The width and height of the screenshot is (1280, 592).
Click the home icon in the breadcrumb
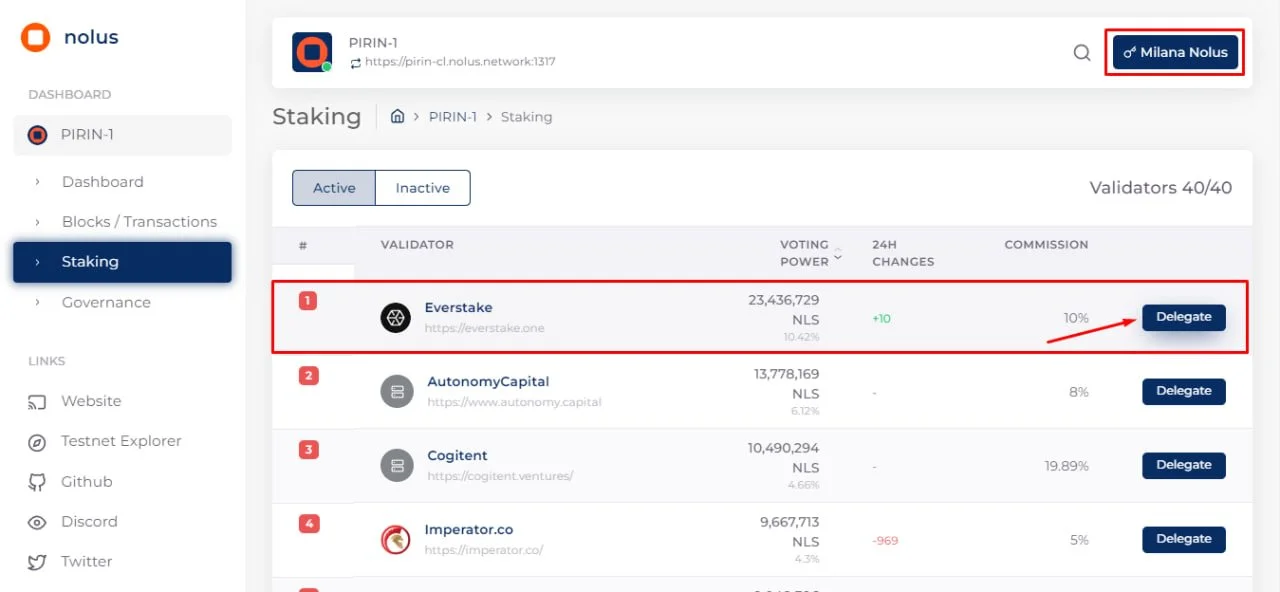click(397, 116)
